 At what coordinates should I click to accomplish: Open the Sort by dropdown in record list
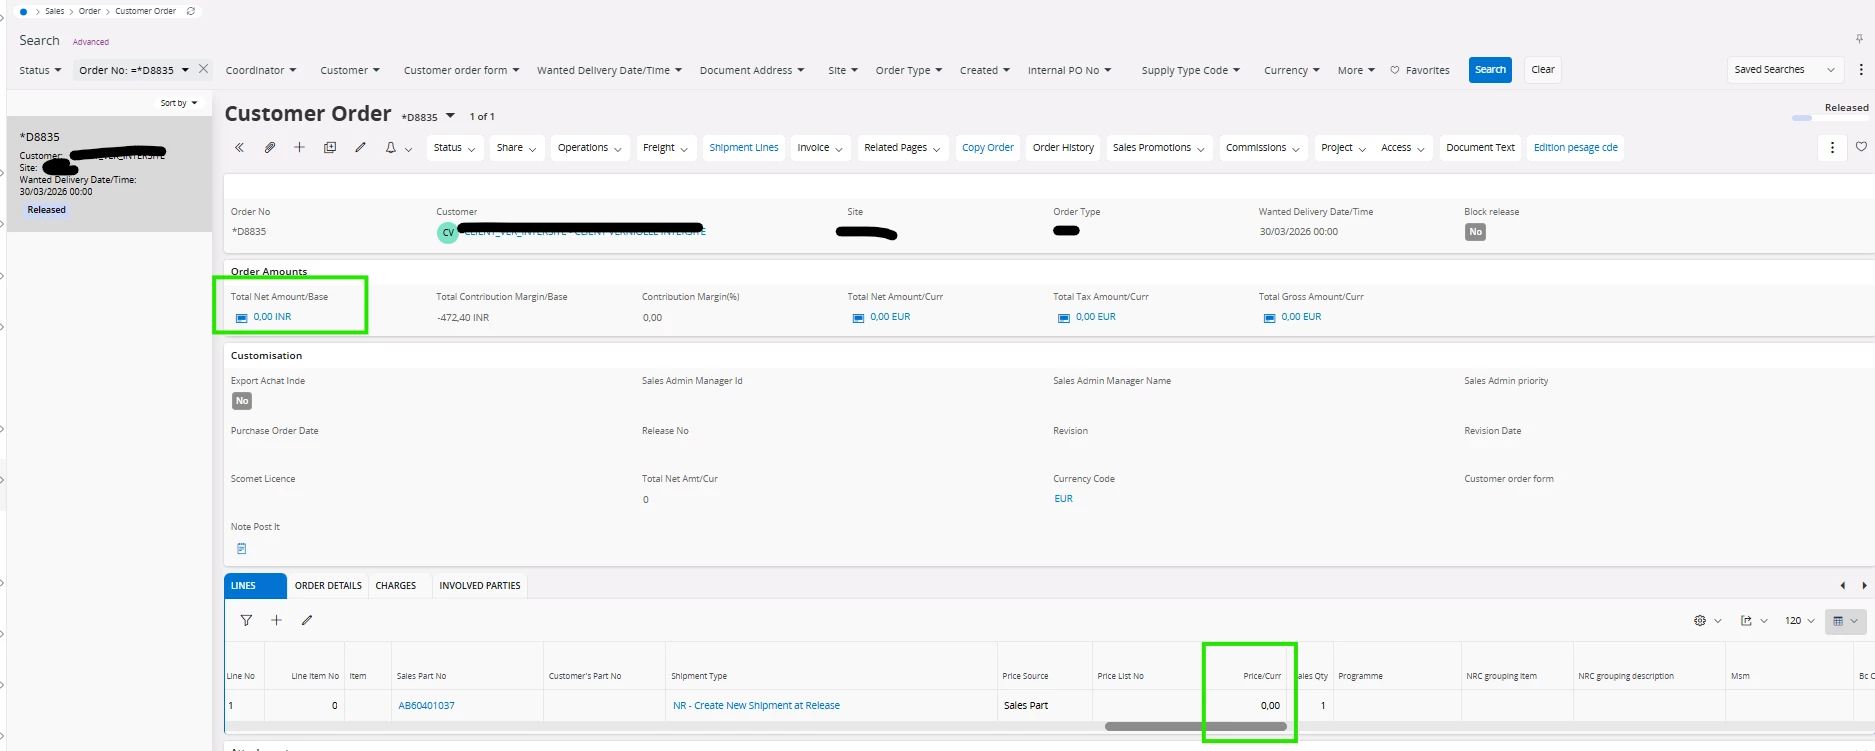pos(179,103)
